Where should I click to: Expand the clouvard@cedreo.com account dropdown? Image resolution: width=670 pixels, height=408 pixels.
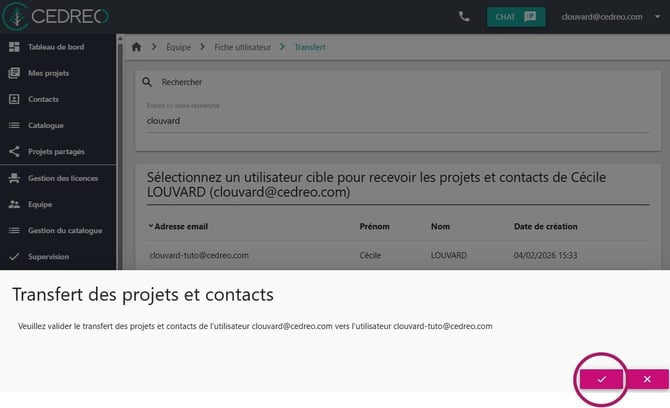657,17
